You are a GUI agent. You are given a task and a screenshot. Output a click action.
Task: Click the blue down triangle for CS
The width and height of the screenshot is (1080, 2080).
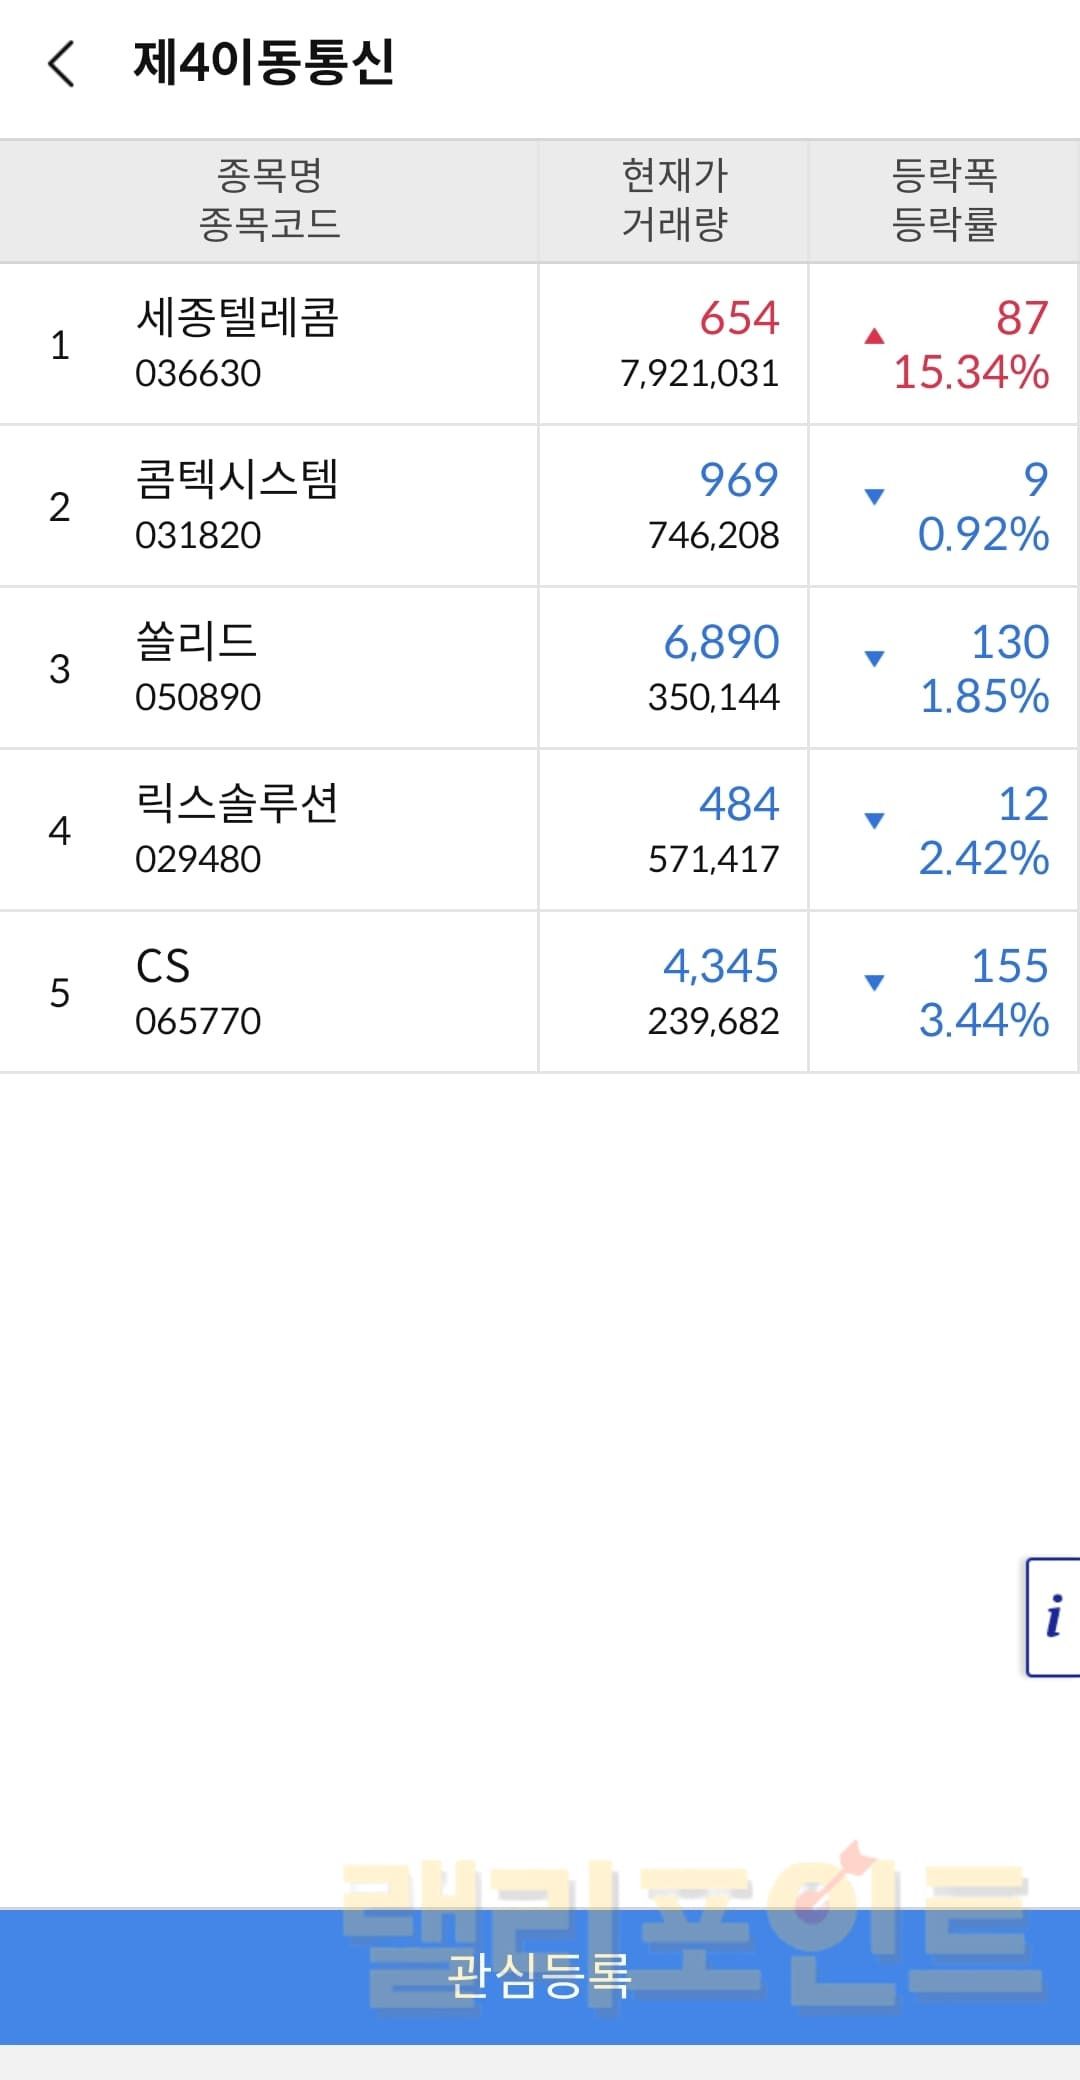click(874, 983)
